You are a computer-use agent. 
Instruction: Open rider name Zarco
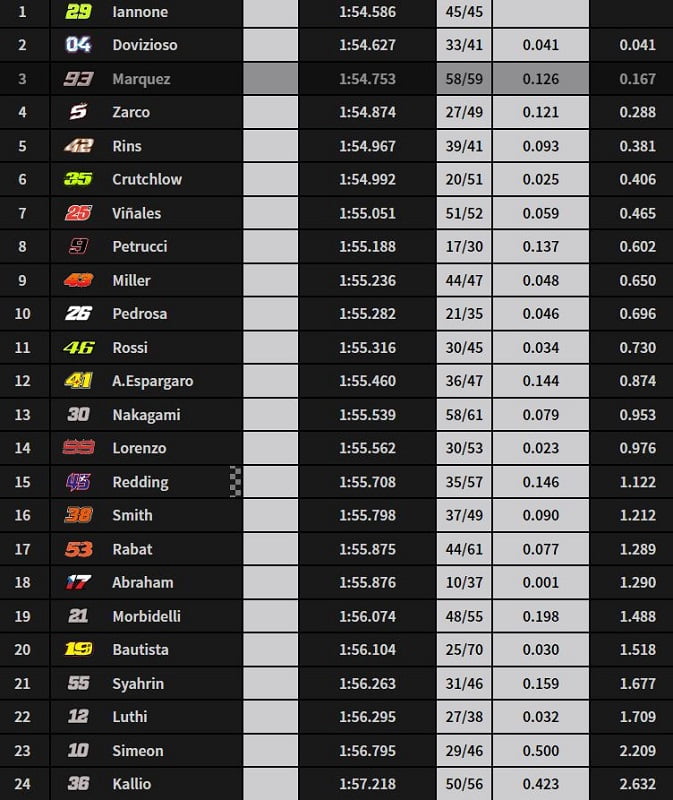coord(133,112)
